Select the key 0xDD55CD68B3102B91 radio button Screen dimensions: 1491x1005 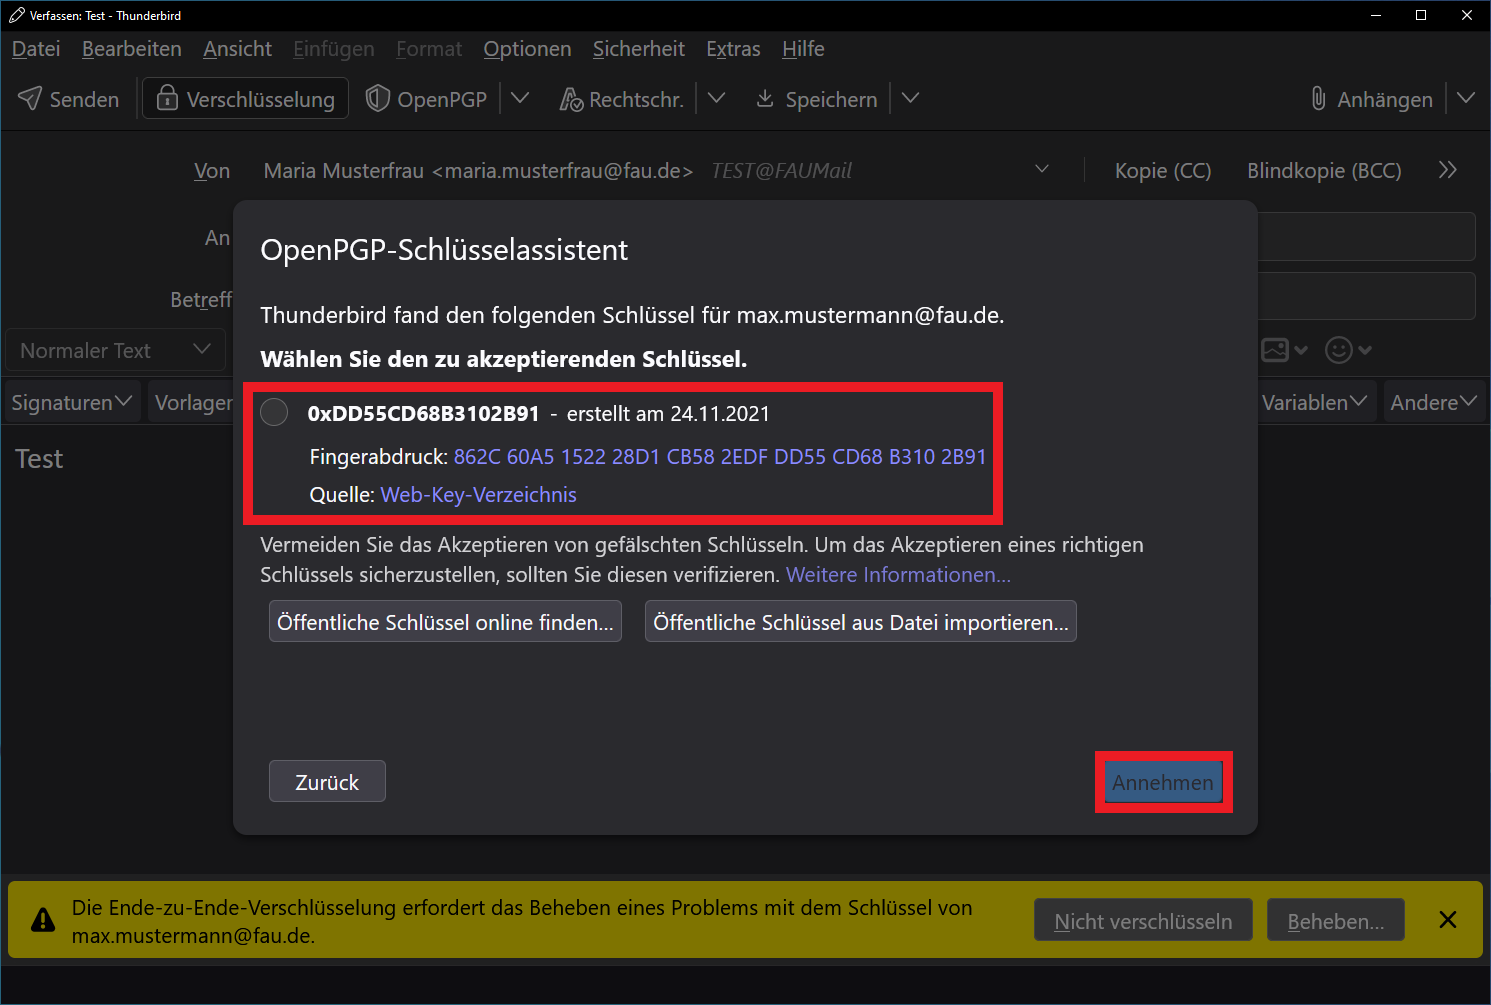point(274,412)
